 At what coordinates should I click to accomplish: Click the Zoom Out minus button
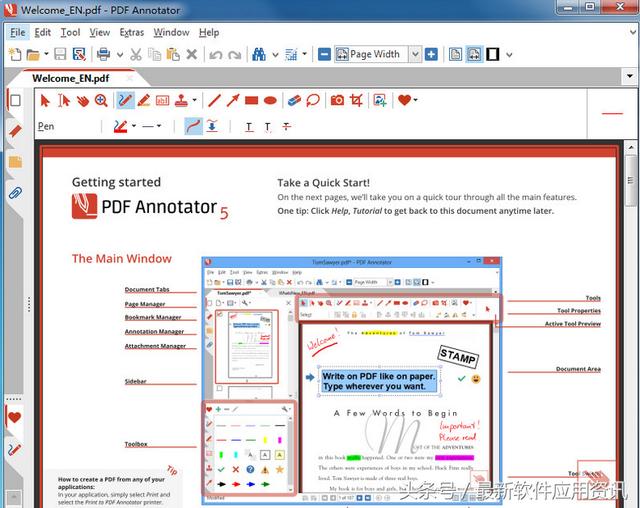324,54
